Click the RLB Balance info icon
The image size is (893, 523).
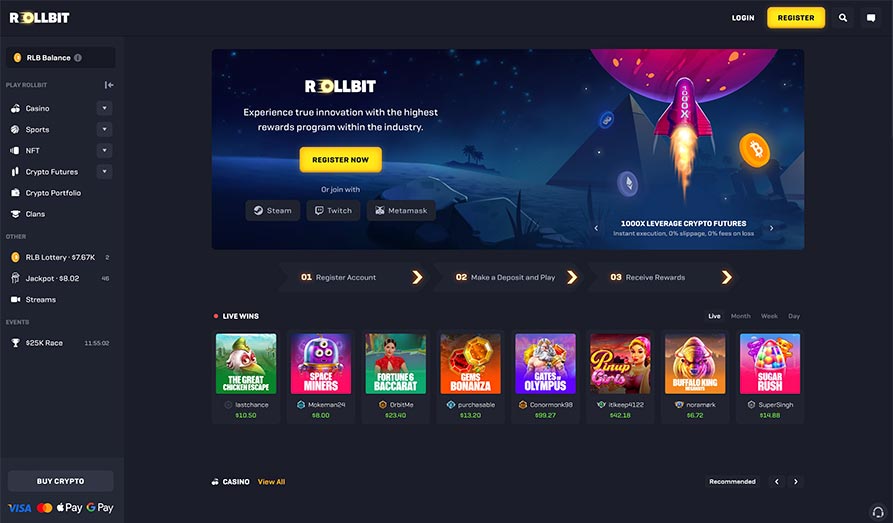(x=78, y=58)
